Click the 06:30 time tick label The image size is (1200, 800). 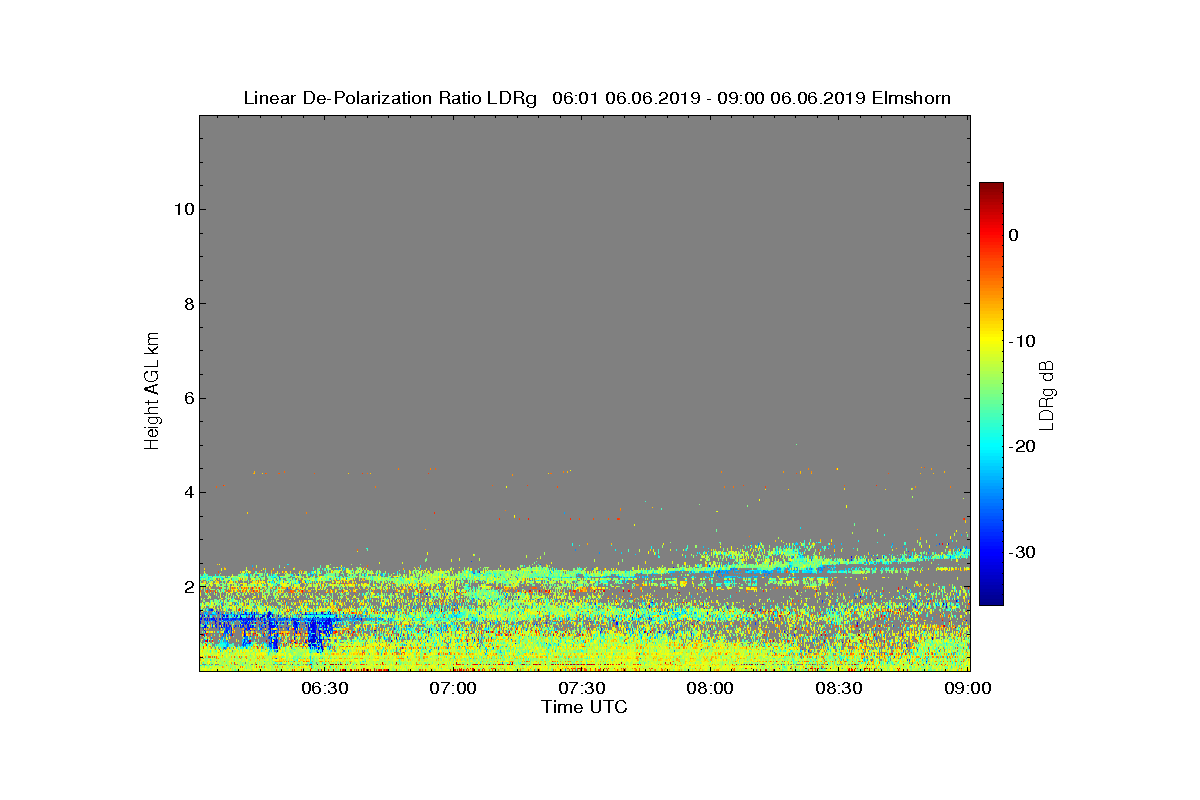(324, 688)
